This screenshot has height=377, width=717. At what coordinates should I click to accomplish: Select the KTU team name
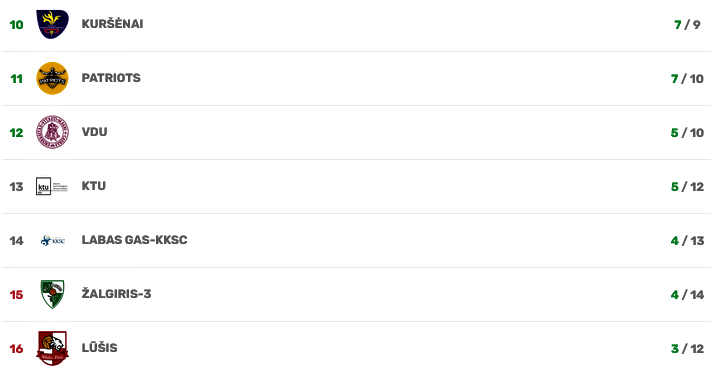[x=94, y=186]
